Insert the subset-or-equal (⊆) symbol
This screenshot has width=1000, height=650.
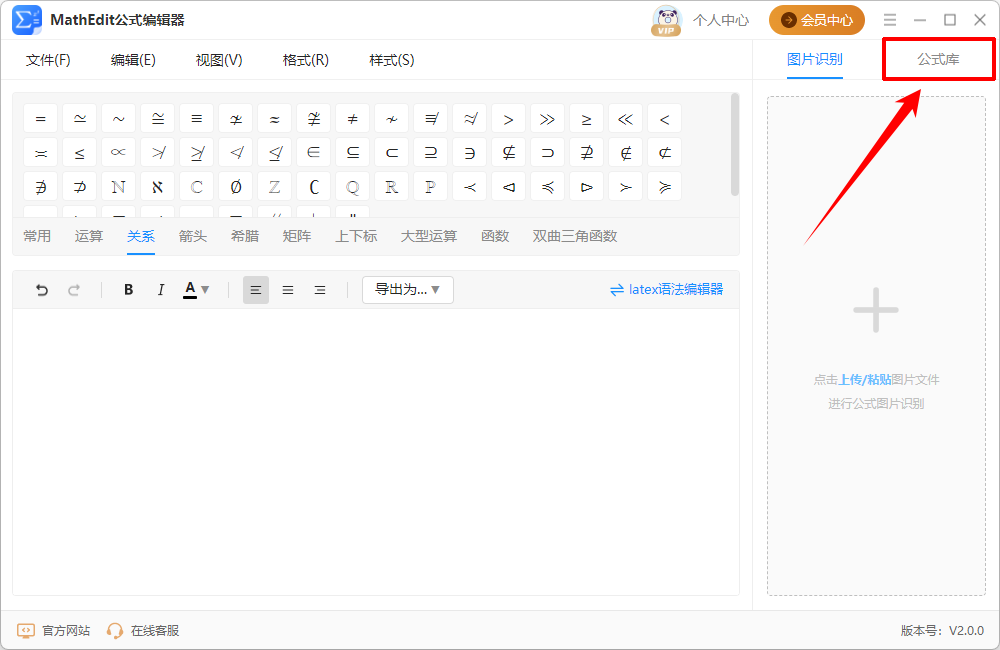pos(352,153)
